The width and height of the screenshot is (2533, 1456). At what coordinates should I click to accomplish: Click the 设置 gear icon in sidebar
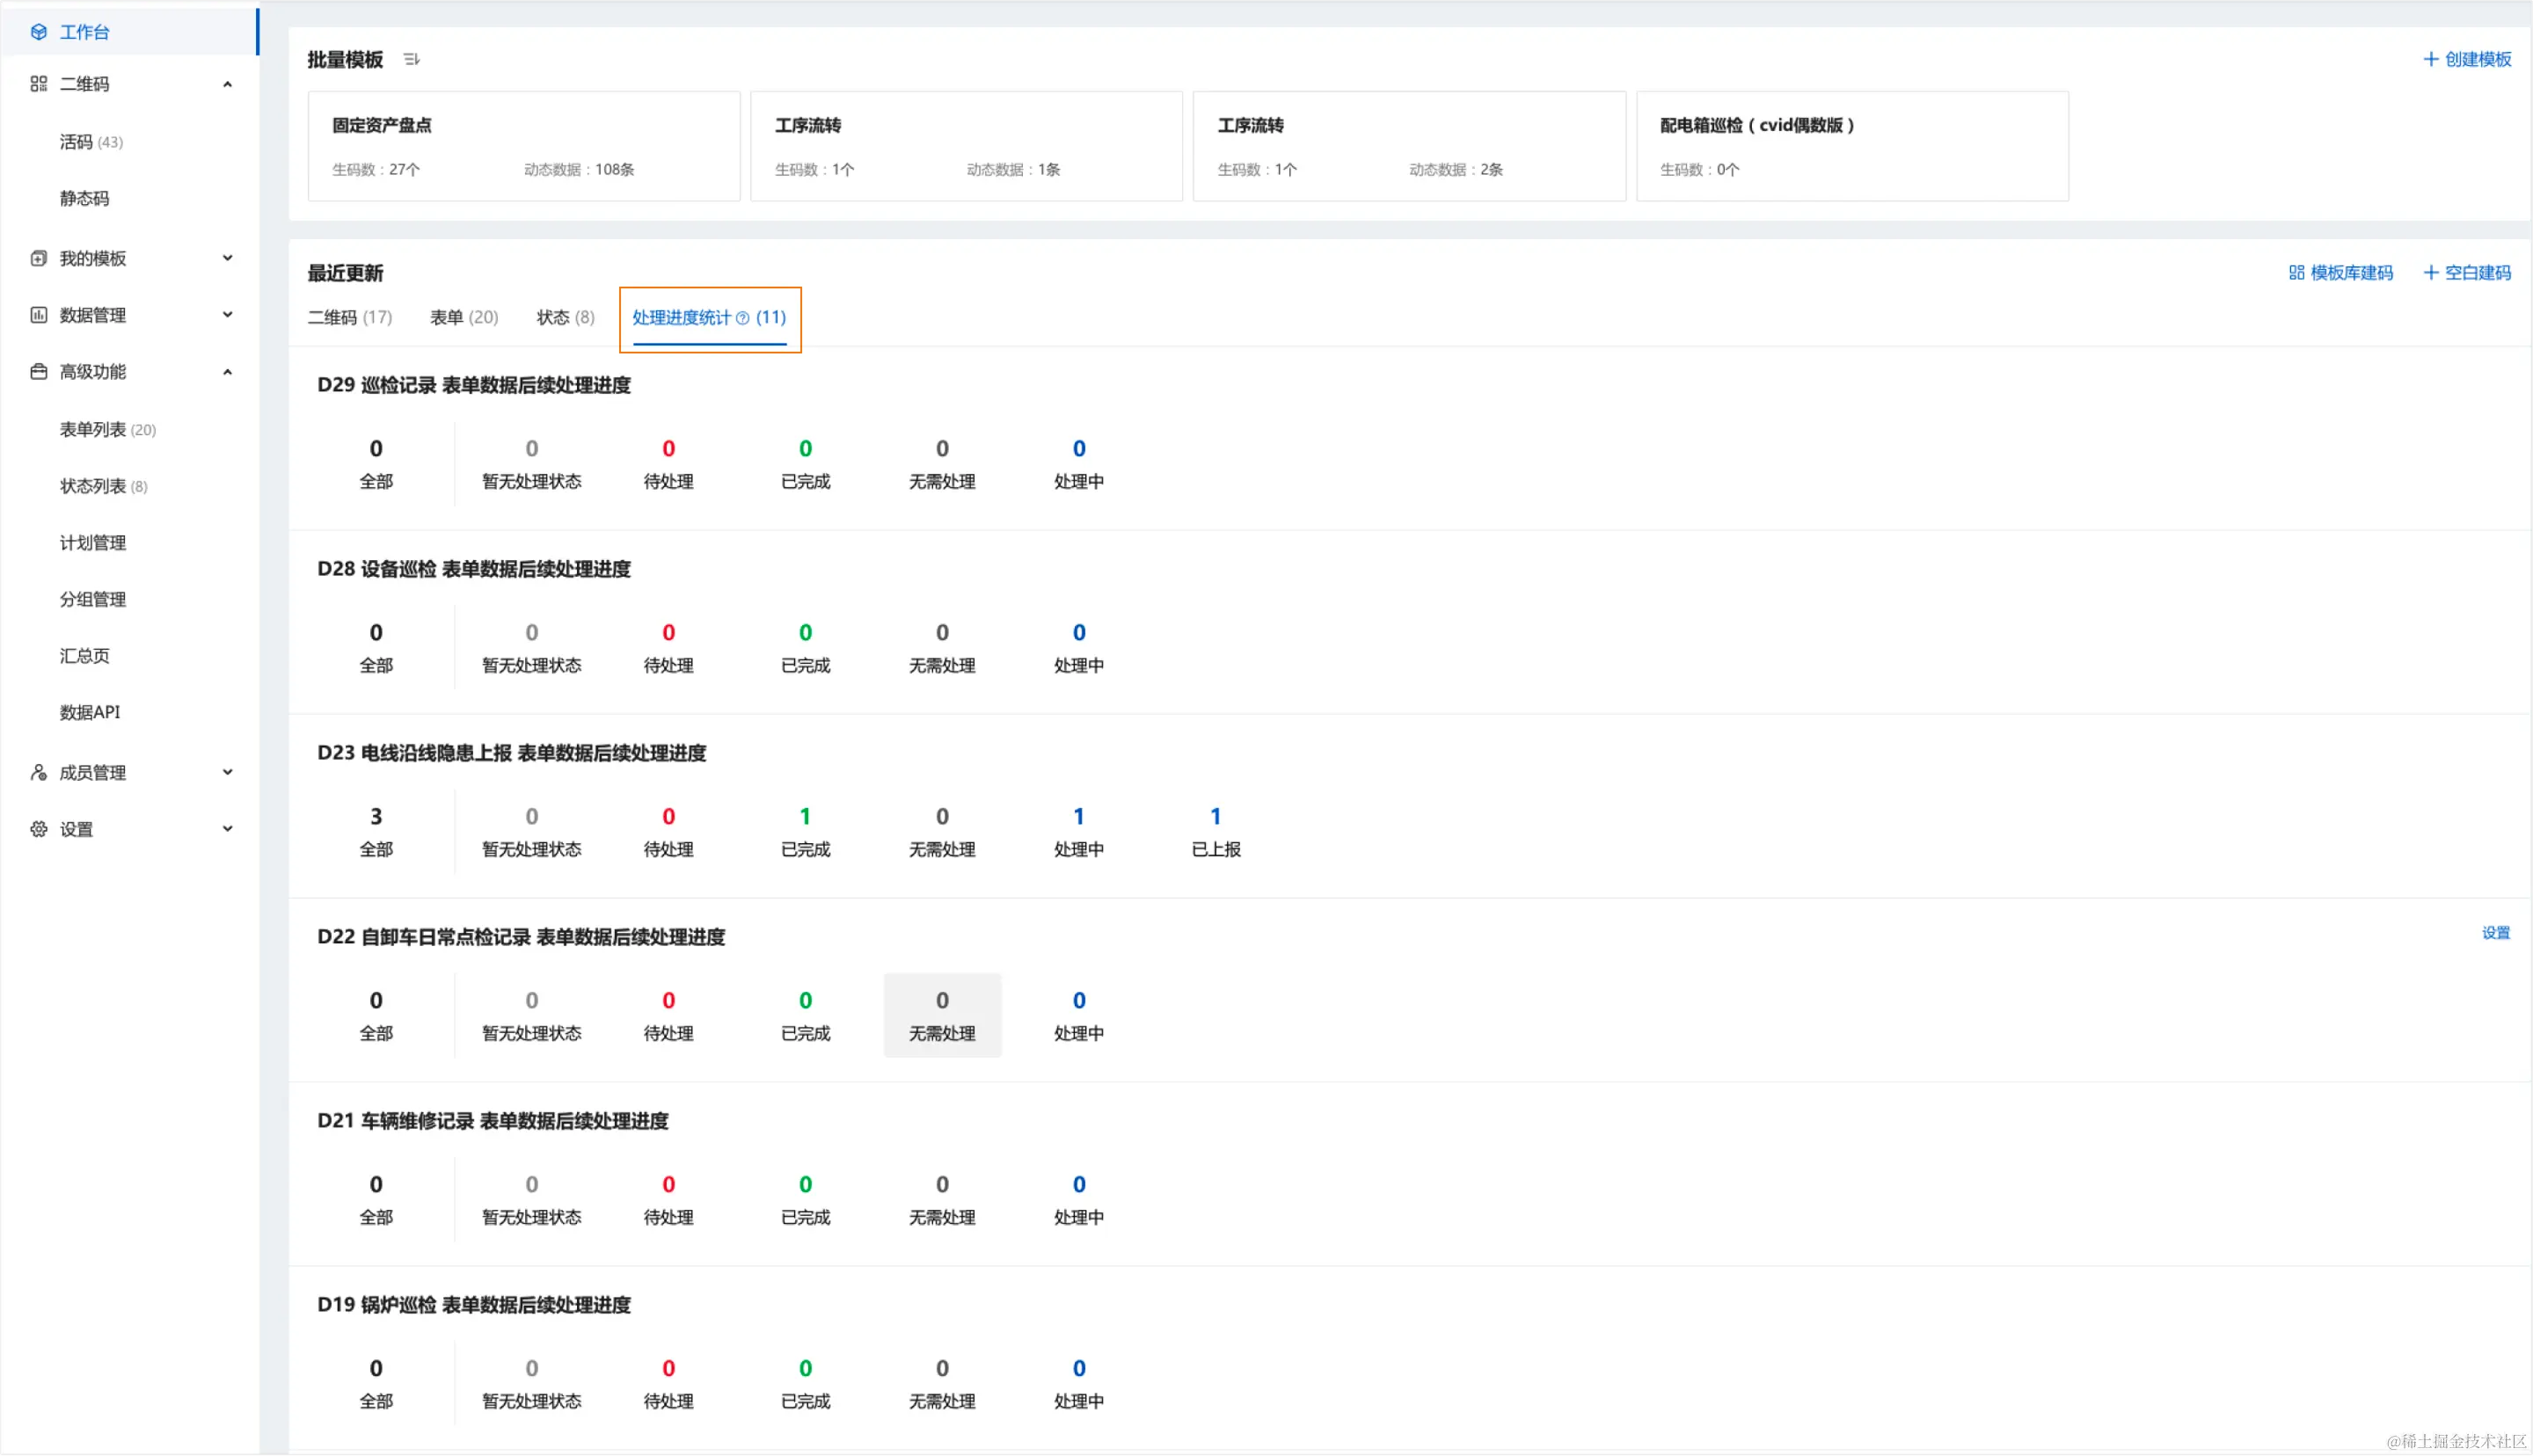pos(39,829)
